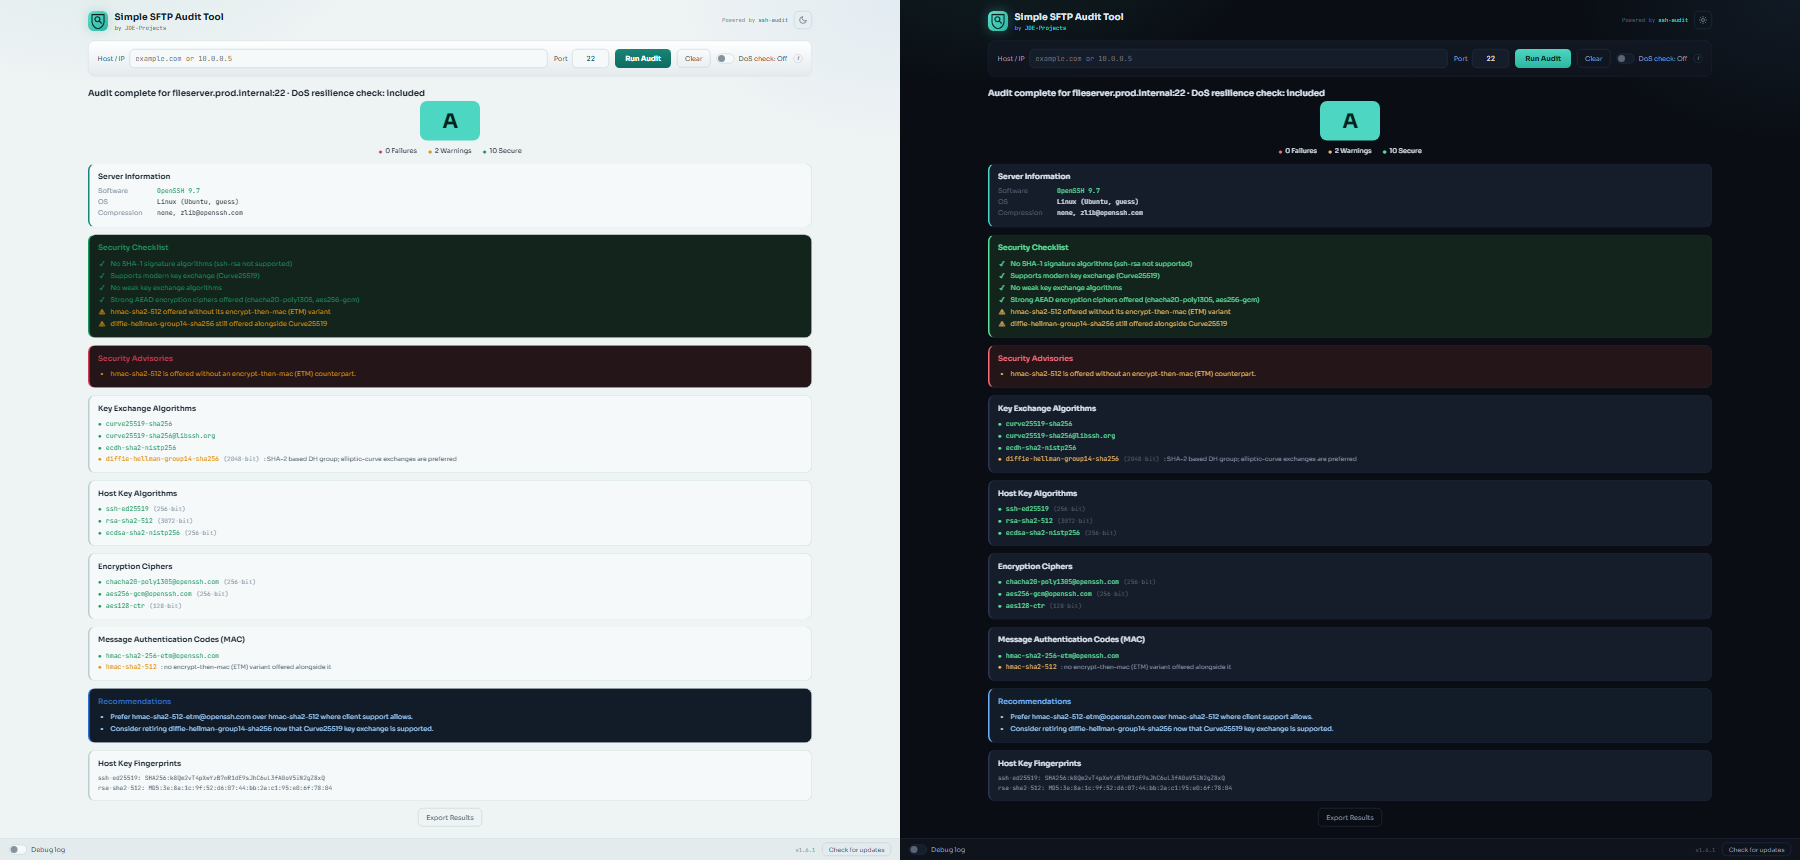This screenshot has width=1800, height=860.
Task: Click 'curve25519-sha256@libssh.org' in light window
Action: [160, 436]
